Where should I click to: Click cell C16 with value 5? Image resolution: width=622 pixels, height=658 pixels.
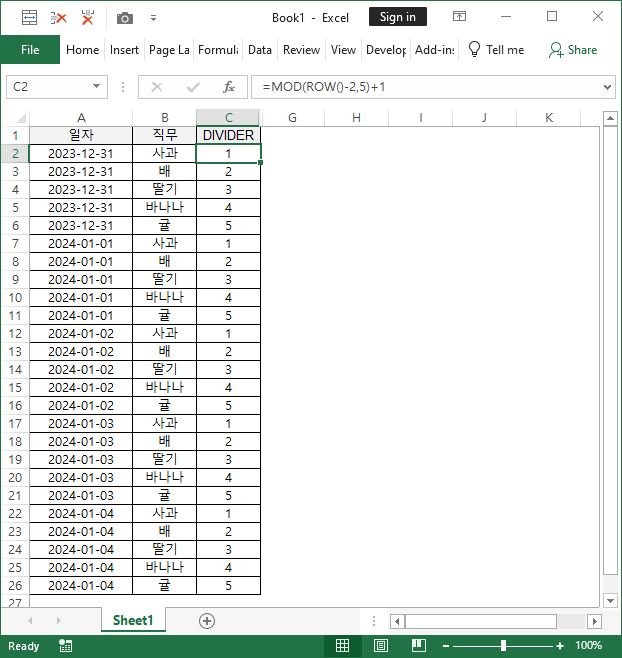pos(228,405)
